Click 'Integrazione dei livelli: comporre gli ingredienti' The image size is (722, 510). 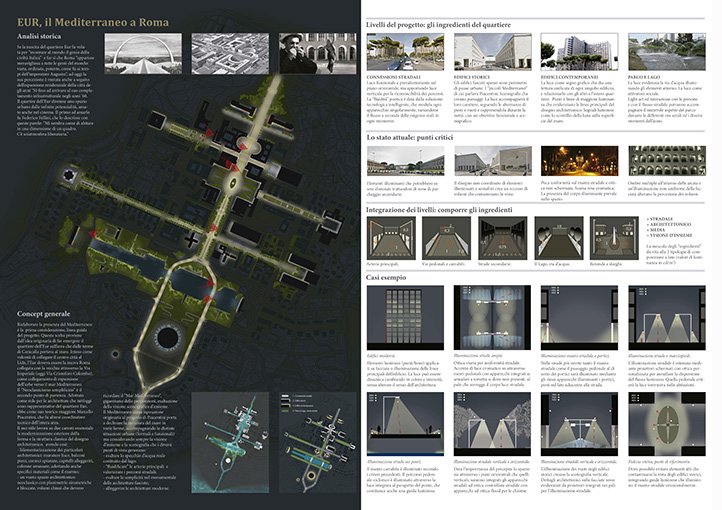pyautogui.click(x=439, y=209)
